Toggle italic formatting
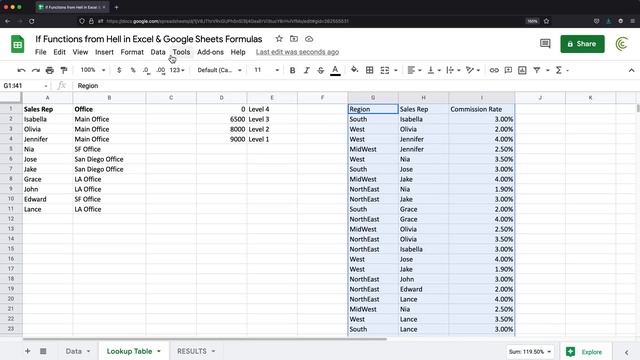640x360 pixels. point(307,70)
